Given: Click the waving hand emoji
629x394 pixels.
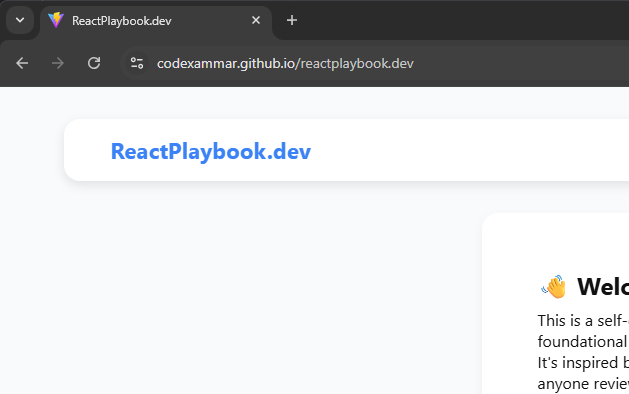Looking at the screenshot, I should pos(554,287).
